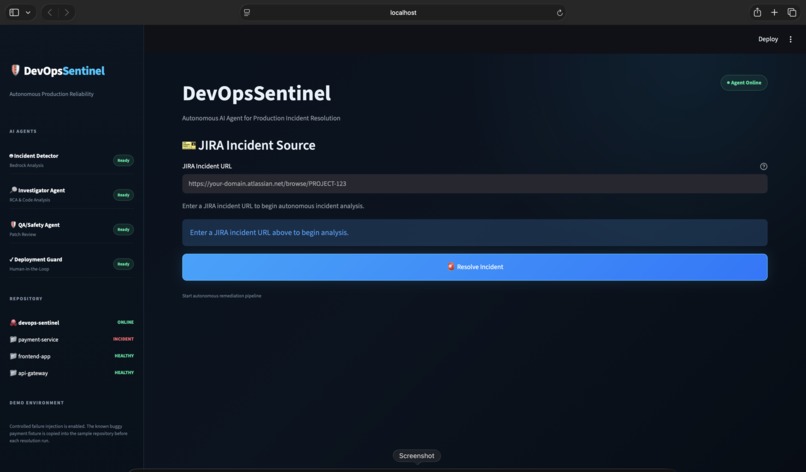Screen dimensions: 806x472
Task: Click the Agent Online status badge
Action: click(744, 83)
